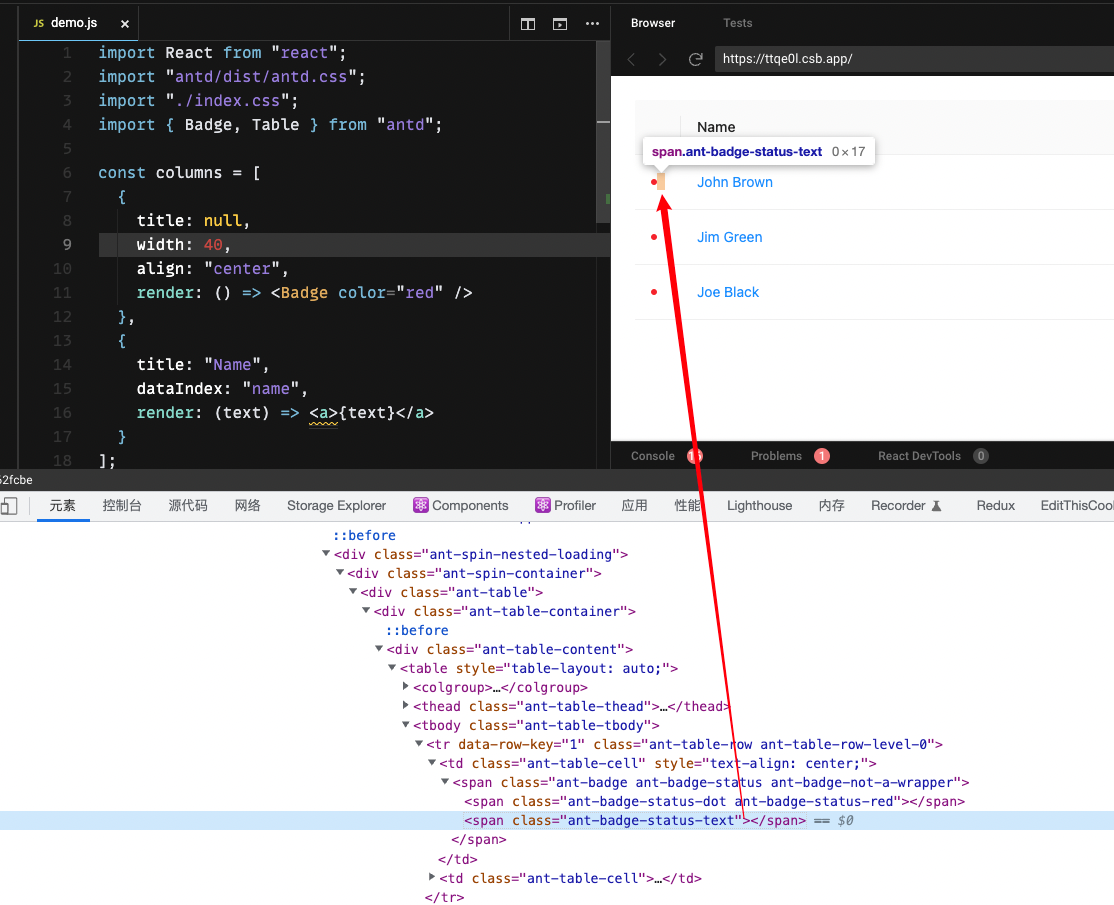This screenshot has width=1114, height=905.
Task: Close the demo.js editor tab
Action: (x=125, y=23)
